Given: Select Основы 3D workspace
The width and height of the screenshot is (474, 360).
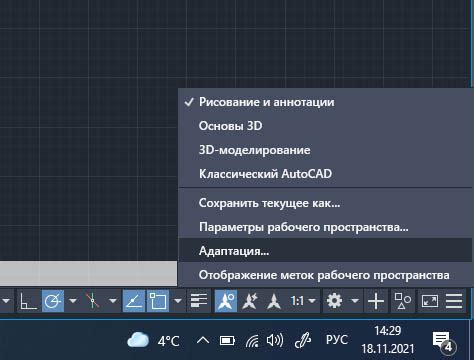Looking at the screenshot, I should click(325, 126).
